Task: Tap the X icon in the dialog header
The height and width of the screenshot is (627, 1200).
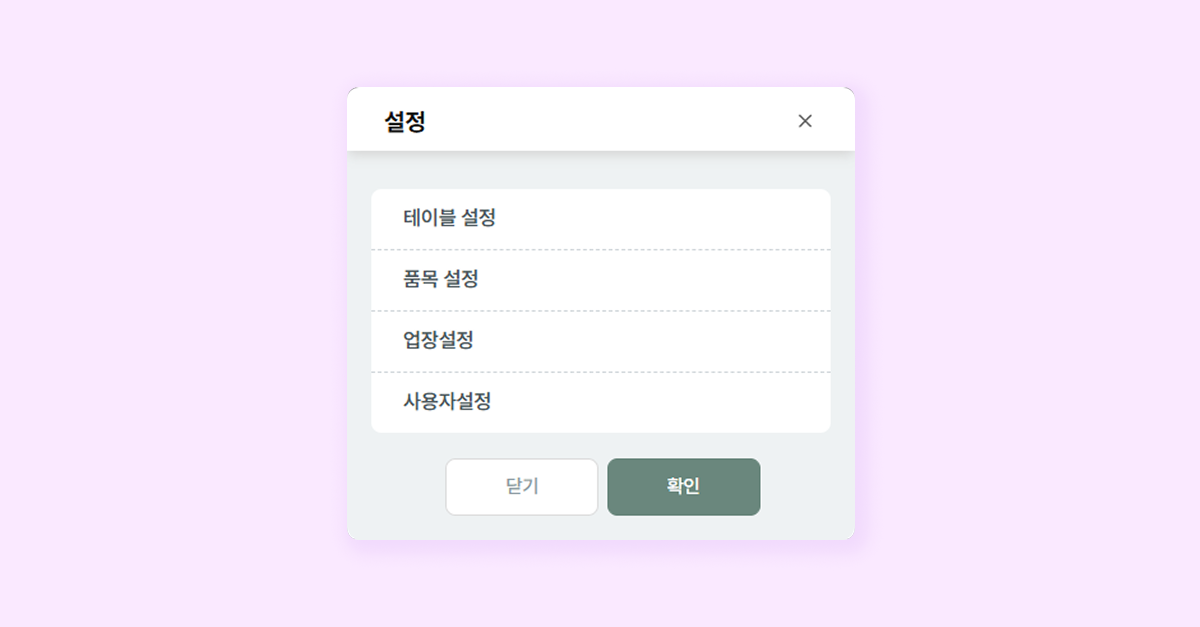Action: (805, 121)
